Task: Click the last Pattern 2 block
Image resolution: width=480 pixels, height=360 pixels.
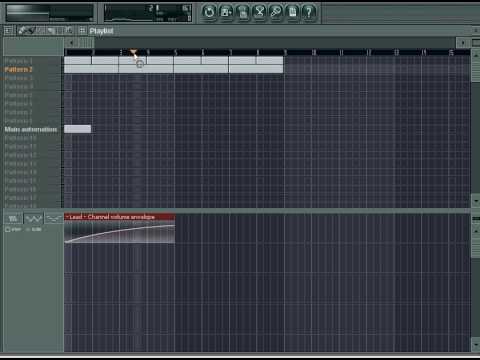Action: (x=256, y=69)
